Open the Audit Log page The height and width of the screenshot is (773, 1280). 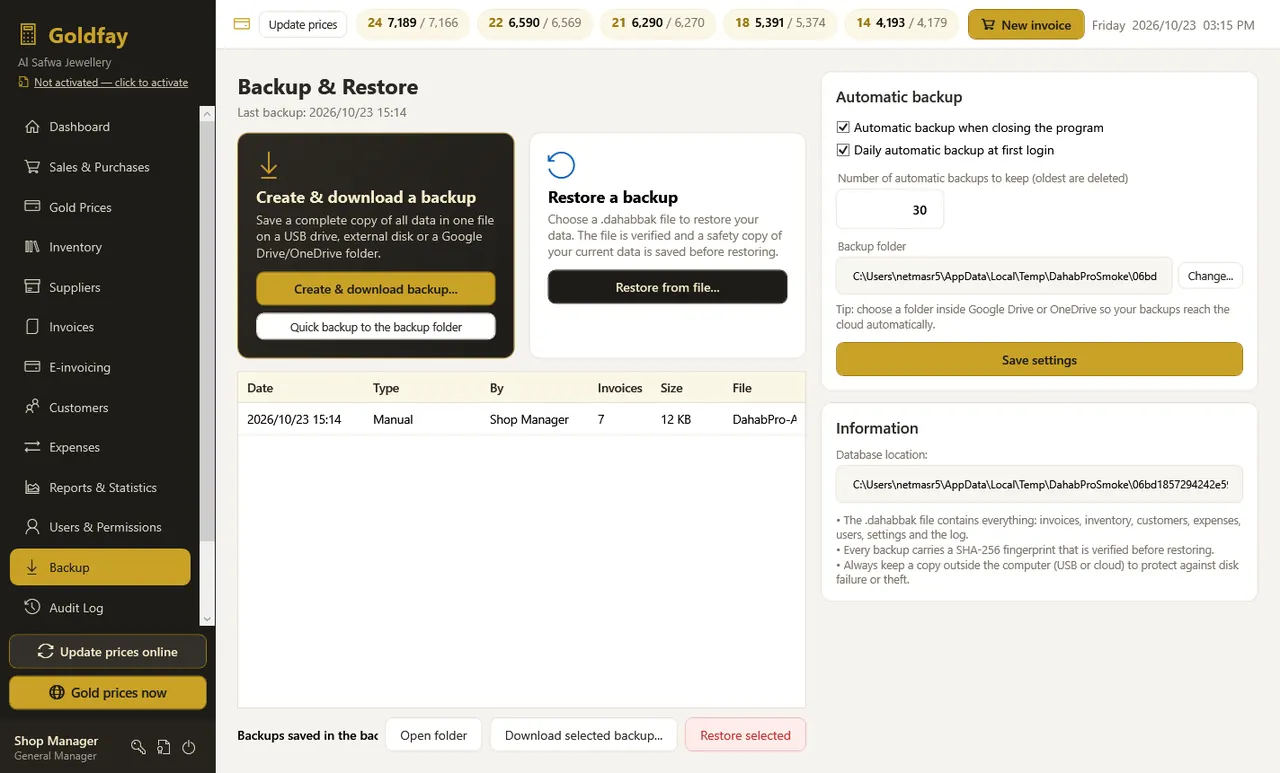click(100, 607)
